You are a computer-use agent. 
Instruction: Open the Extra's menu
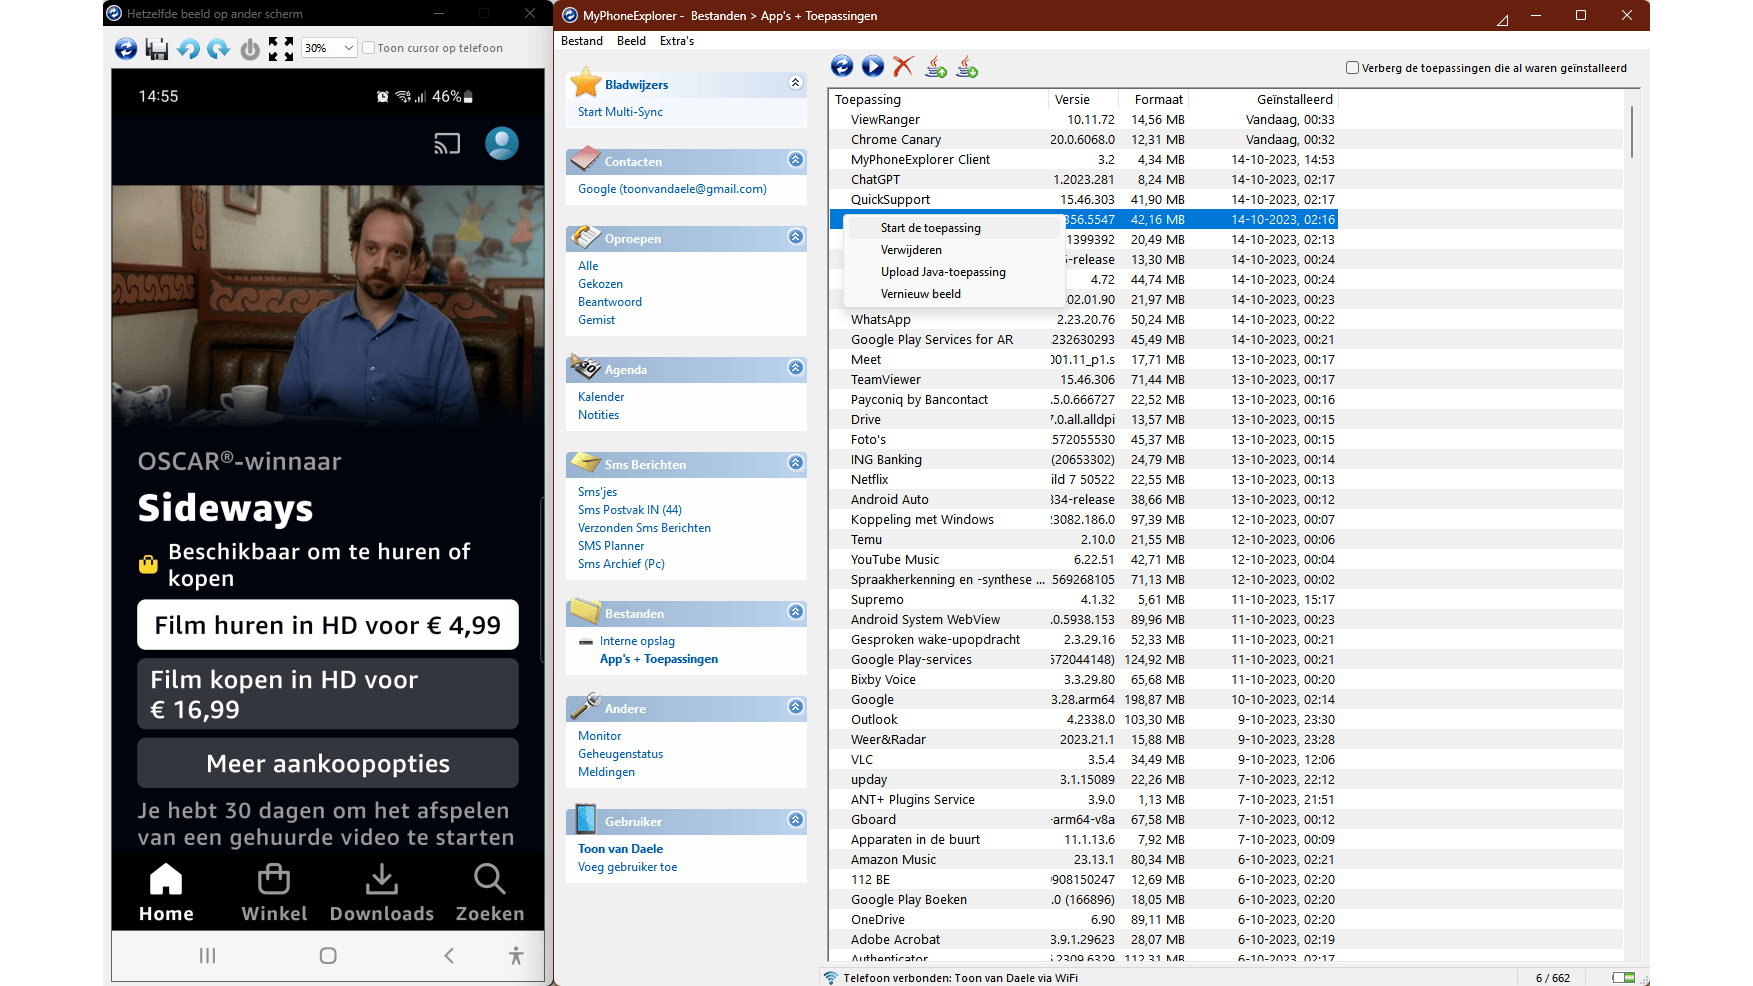pos(676,40)
